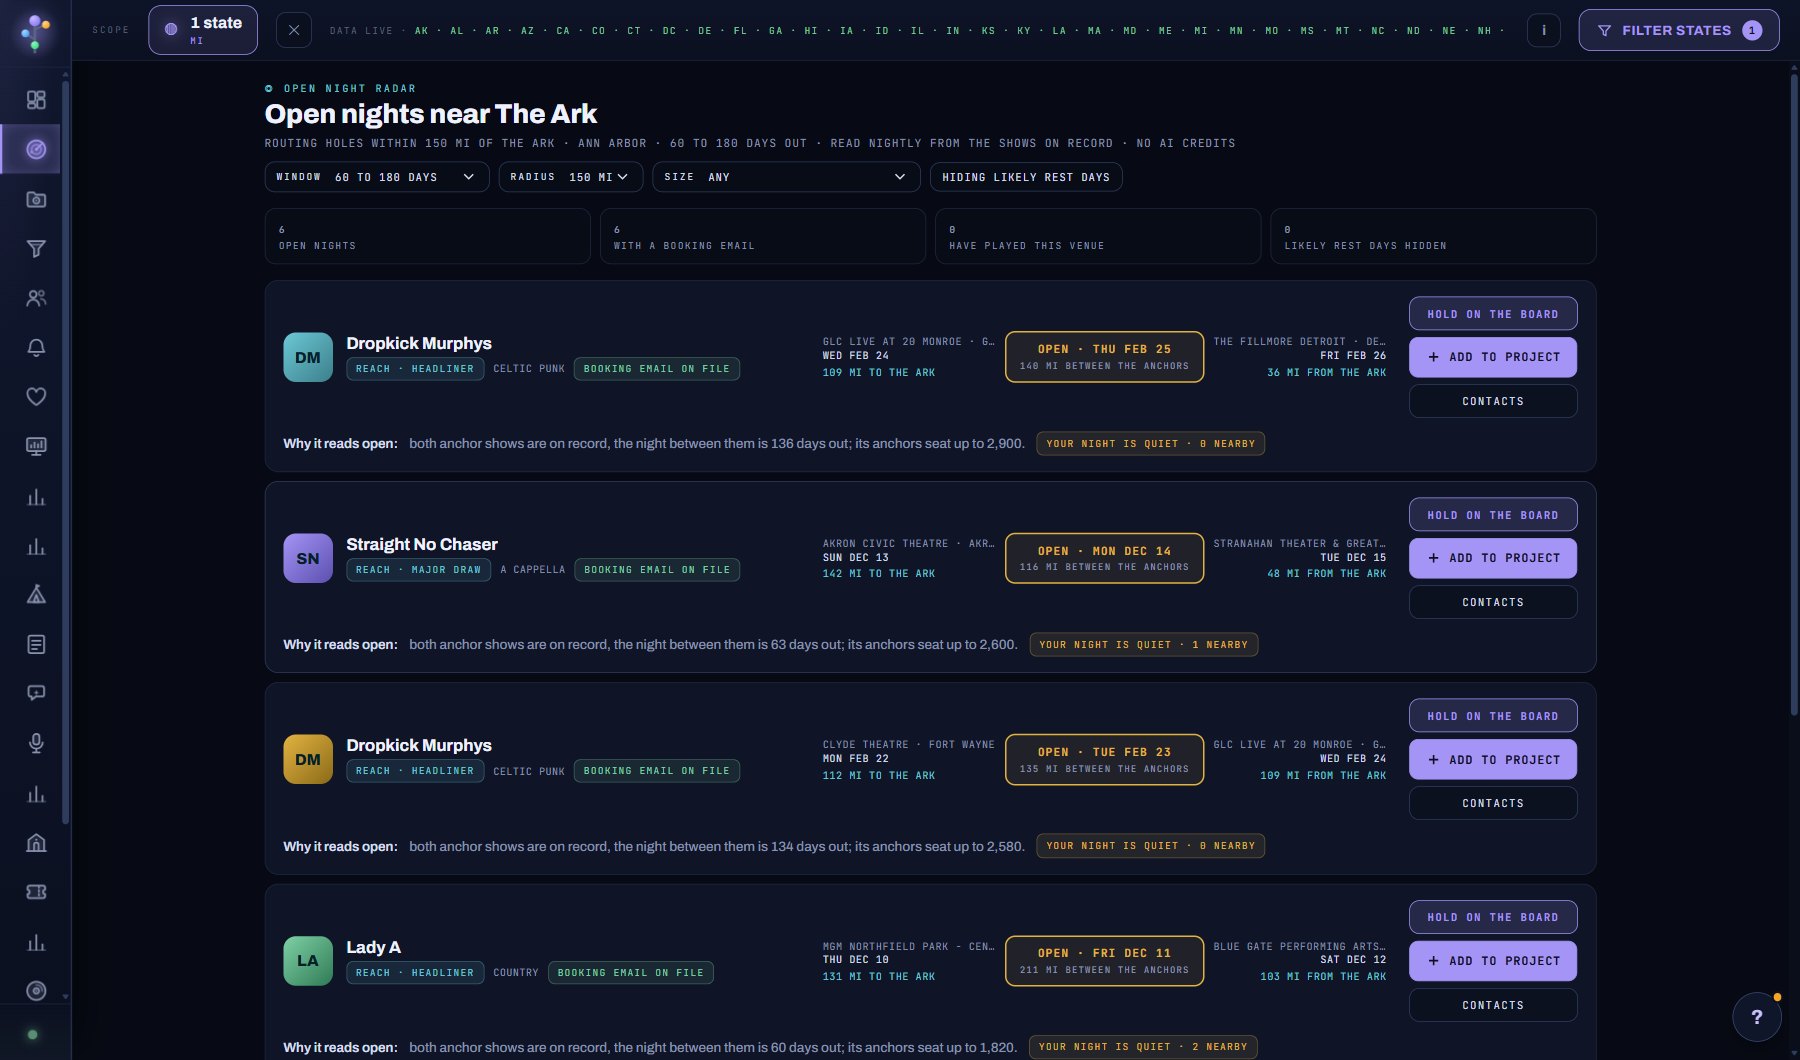Click the tent icon in sidebar
This screenshot has height=1060, width=1800.
click(36, 595)
